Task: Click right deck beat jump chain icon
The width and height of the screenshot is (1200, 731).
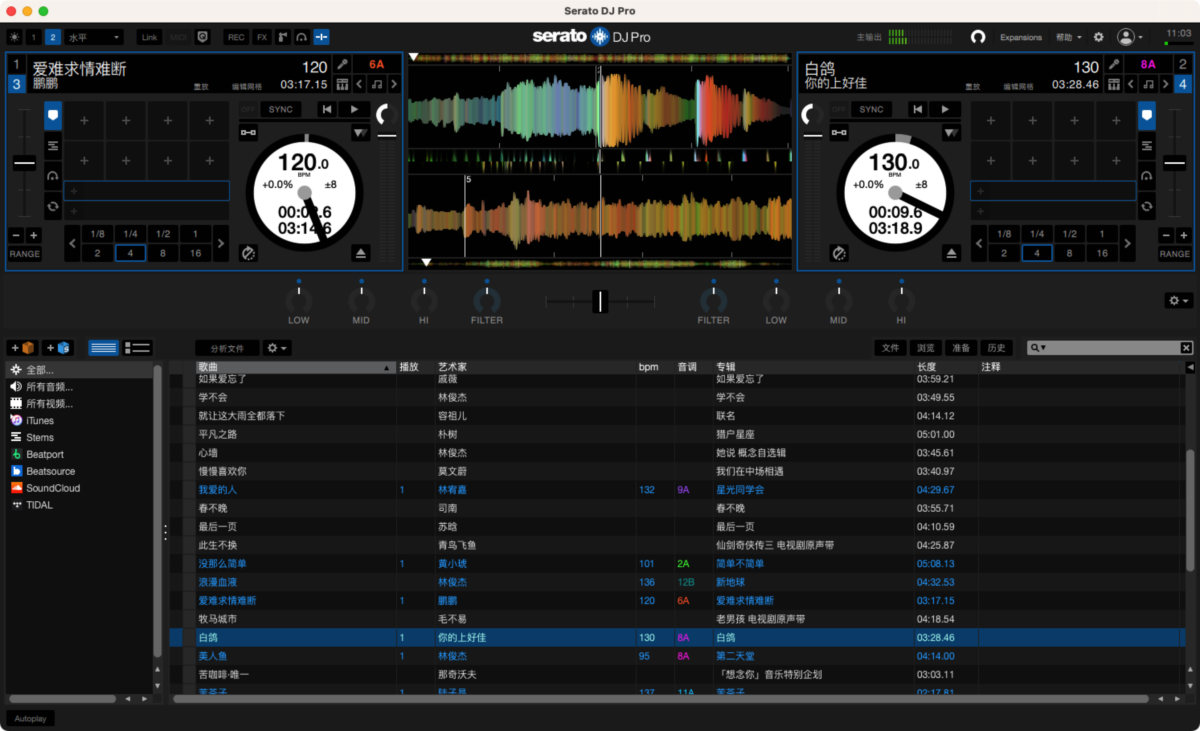Action: tap(838, 133)
